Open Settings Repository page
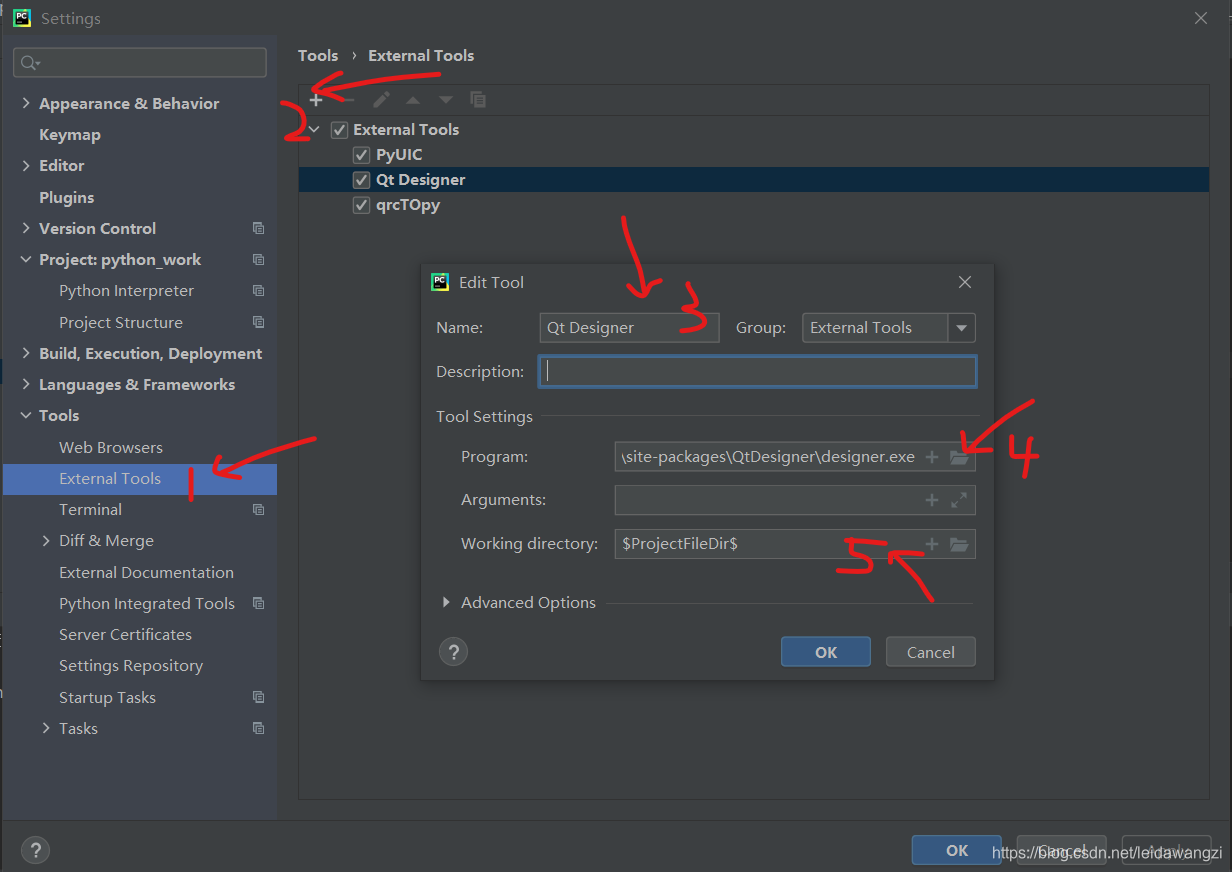The width and height of the screenshot is (1232, 872). (x=131, y=665)
